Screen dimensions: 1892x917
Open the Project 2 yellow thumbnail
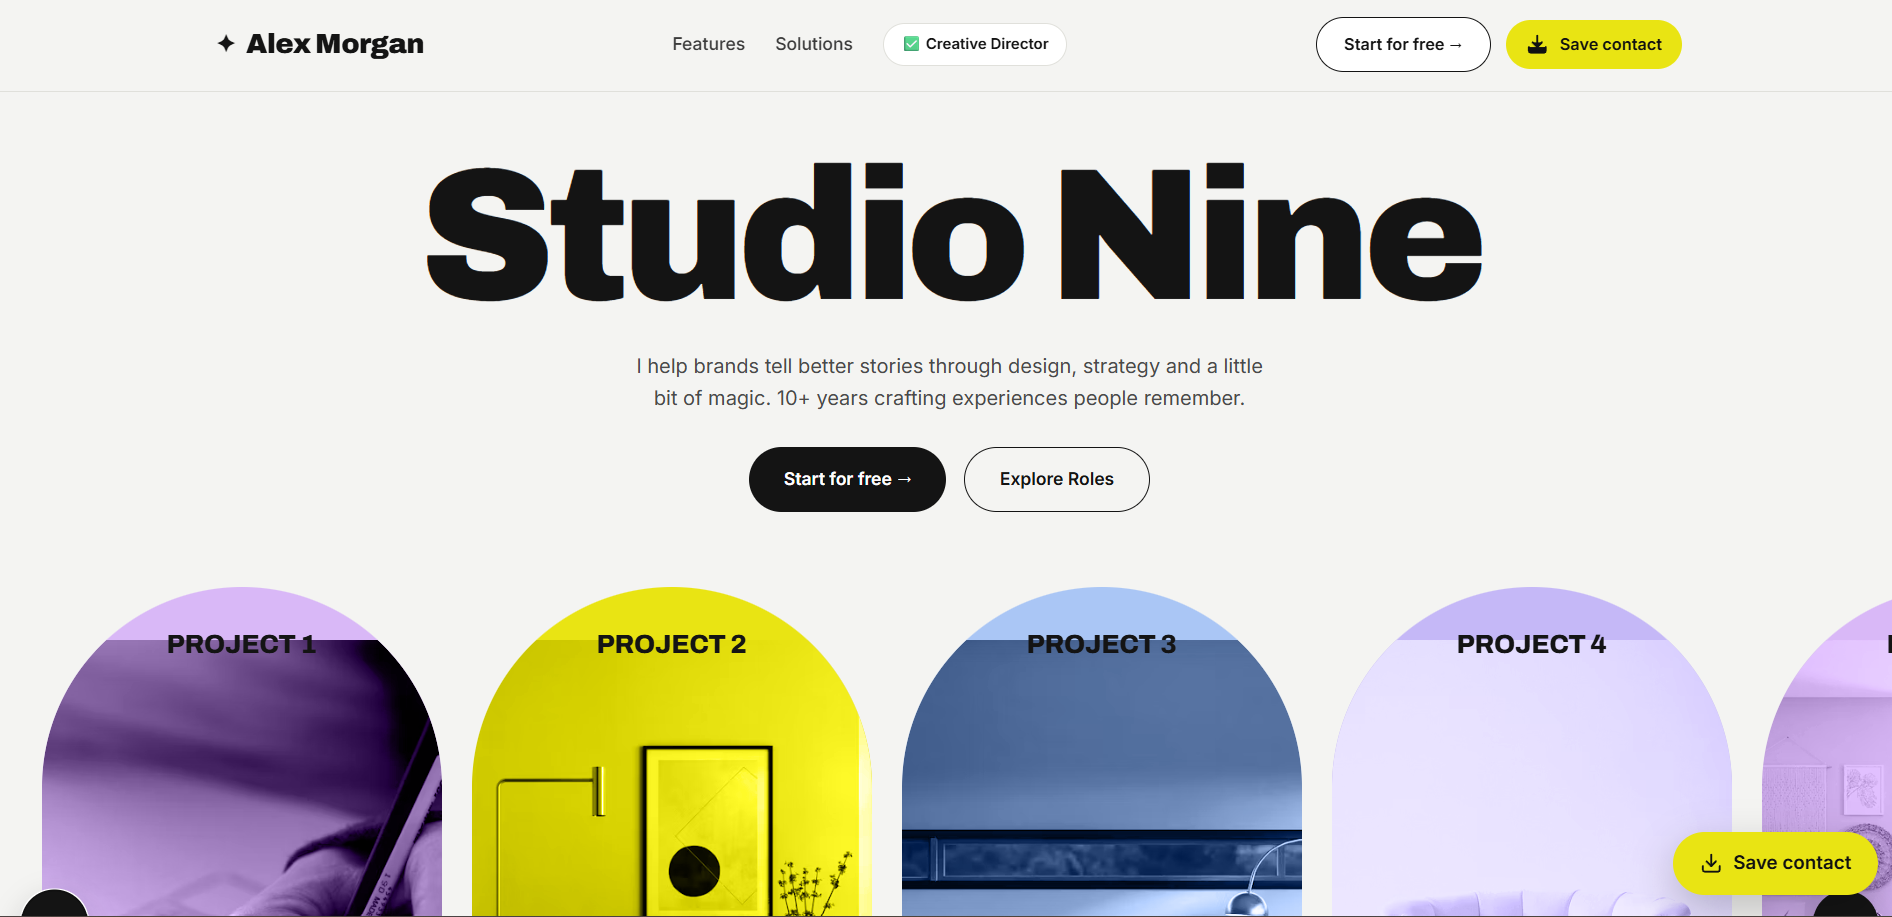672,752
